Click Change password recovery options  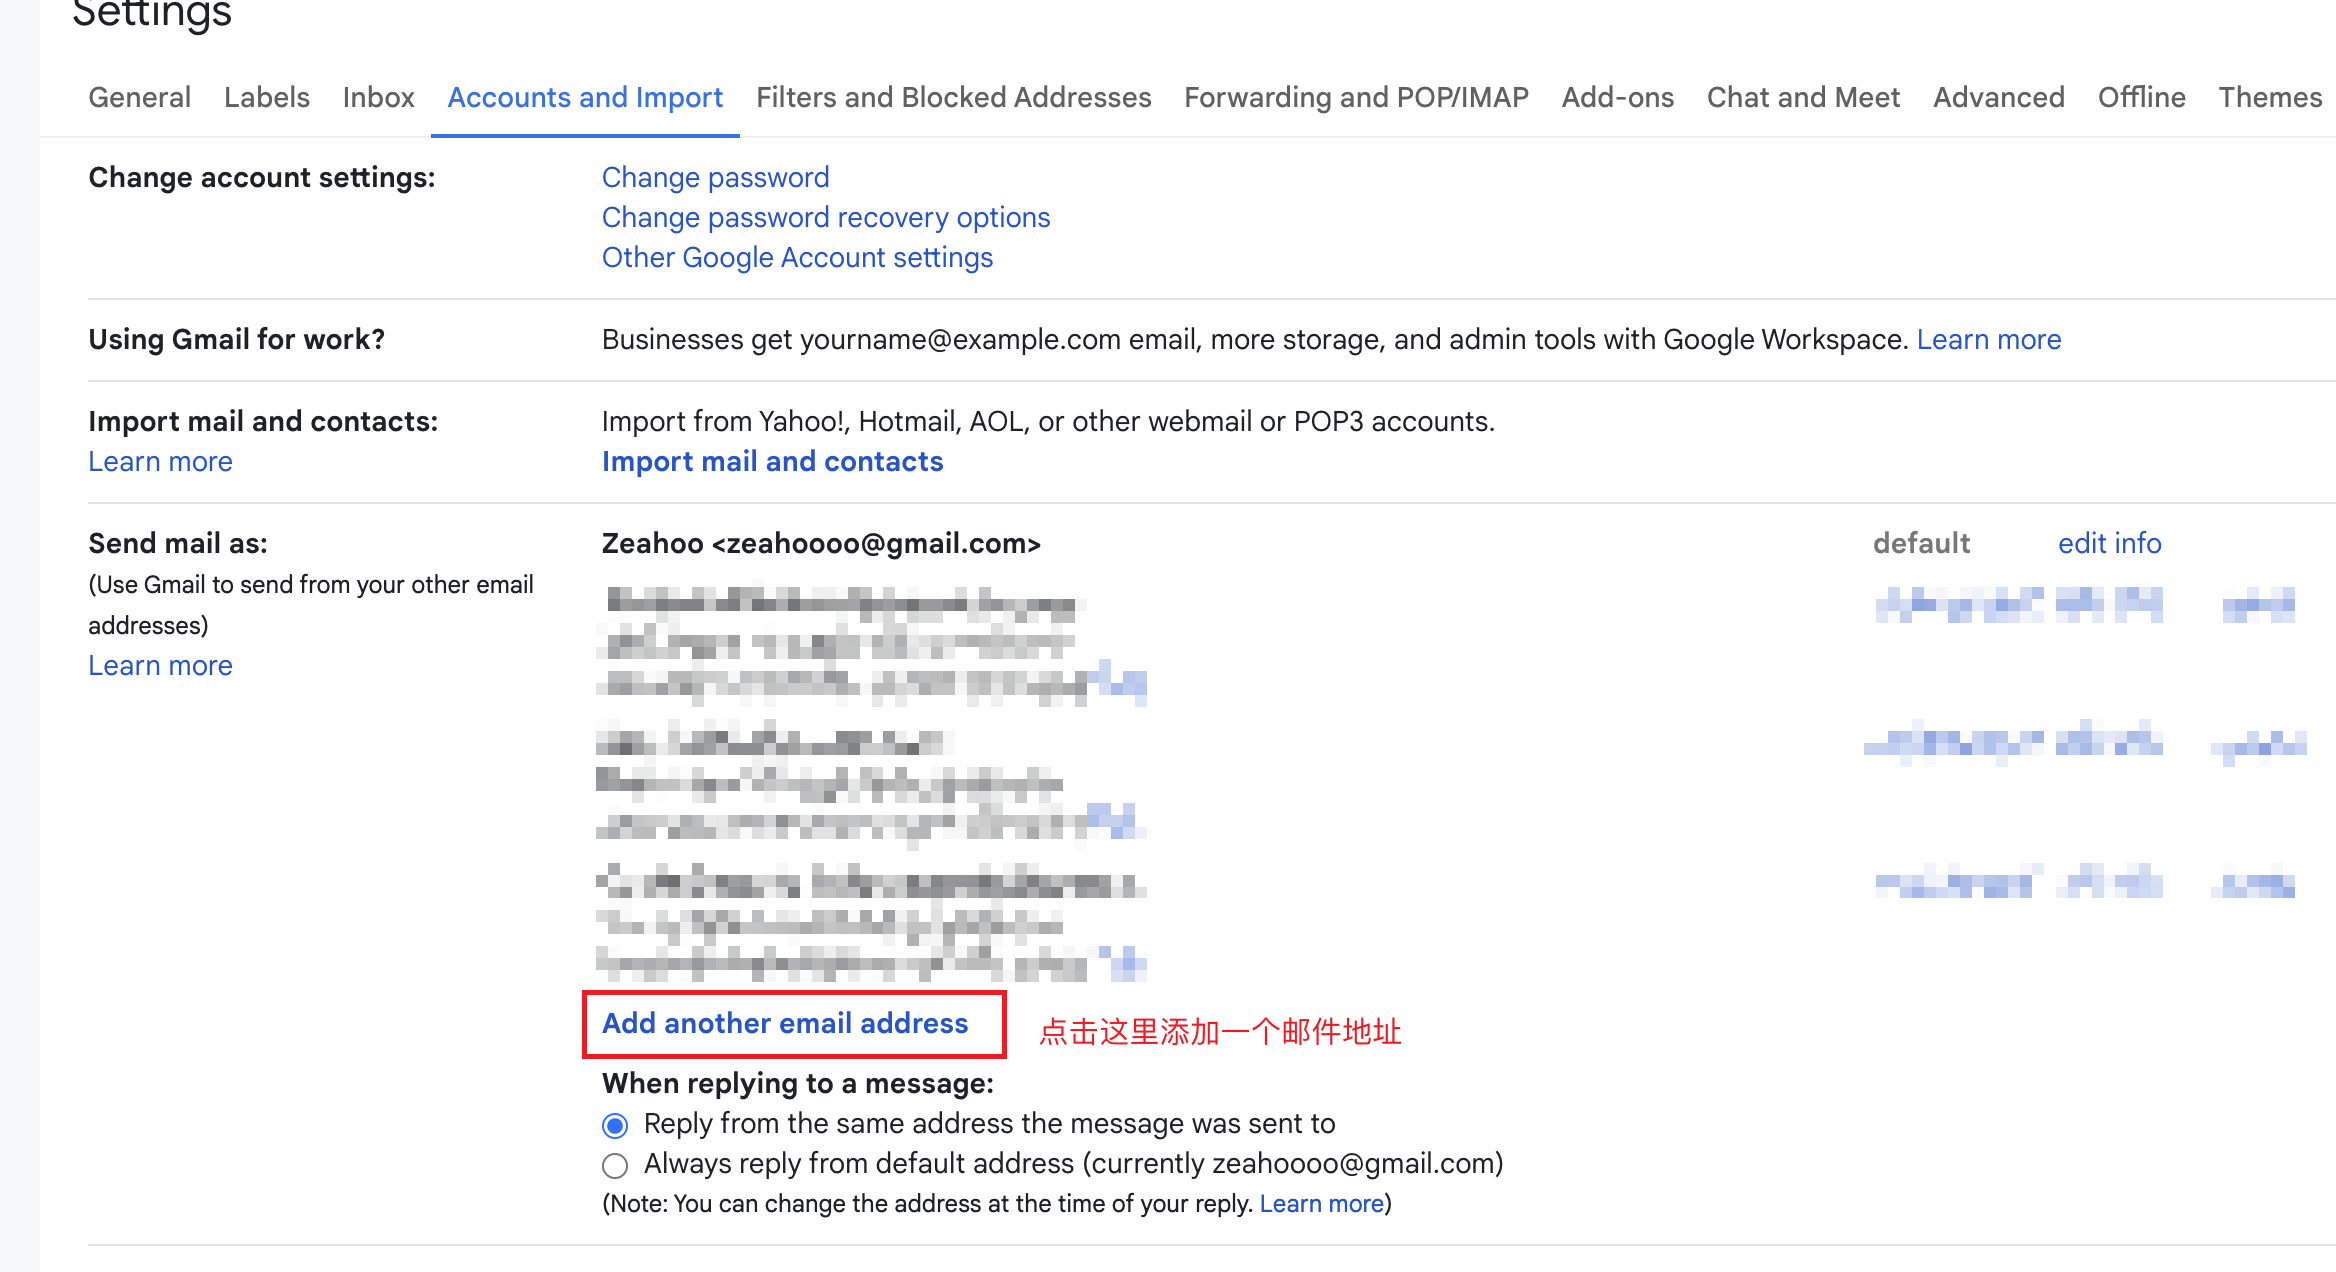point(825,216)
